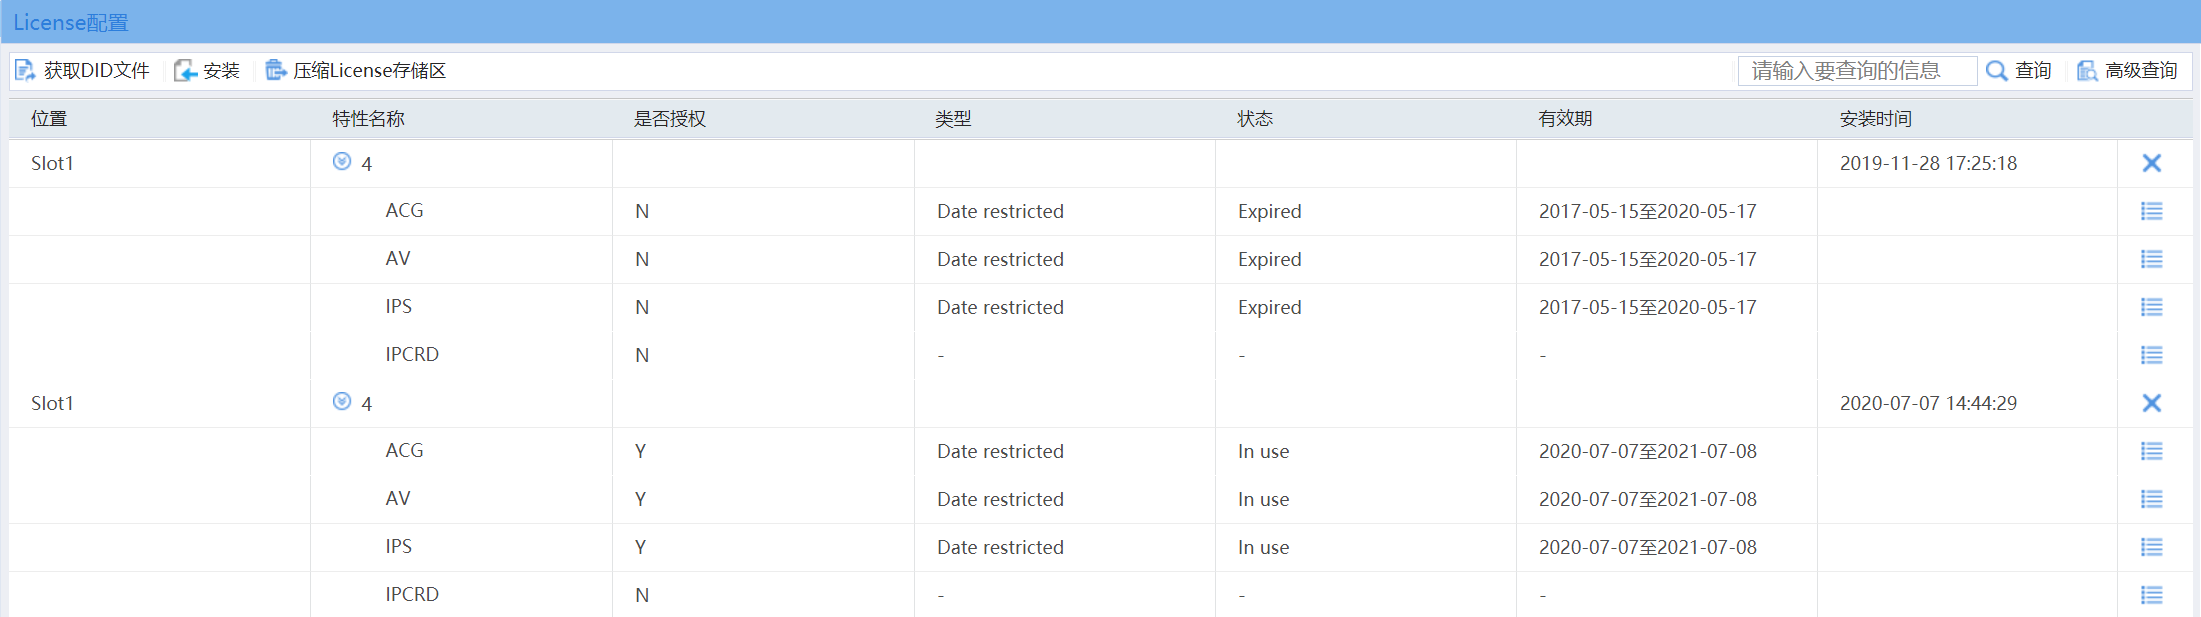Screen dimensions: 2201x617
Task: Open details icon for expired AV license
Action: click(2151, 259)
